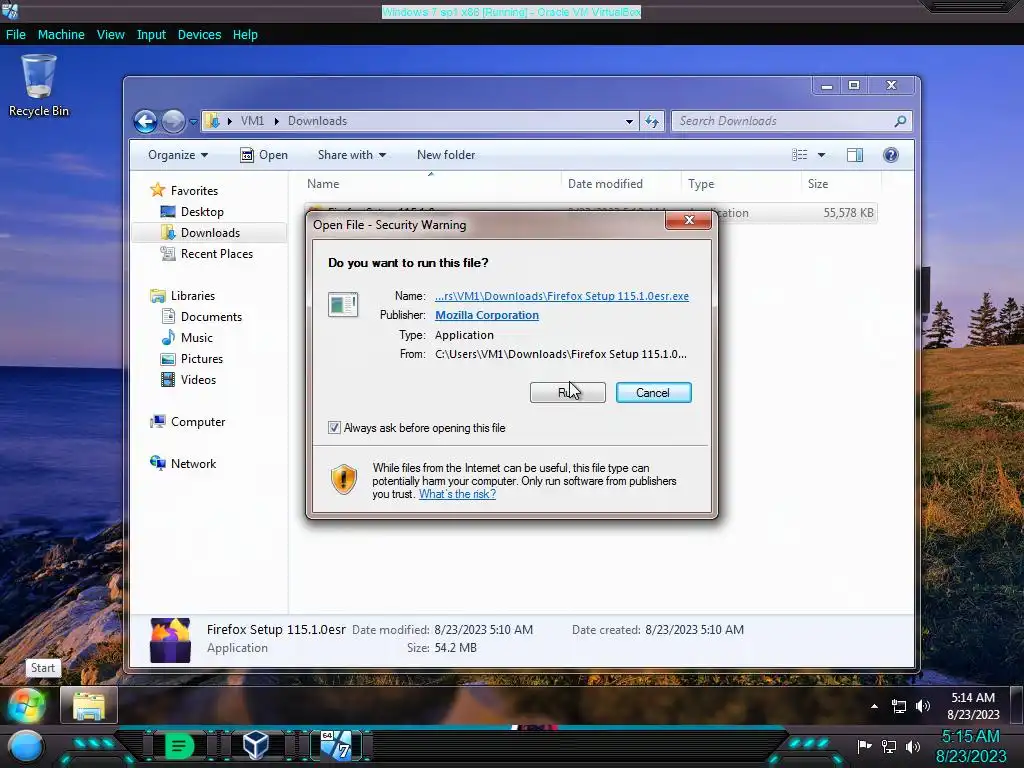Click the Firefox Setup icon in details pane

(x=170, y=640)
